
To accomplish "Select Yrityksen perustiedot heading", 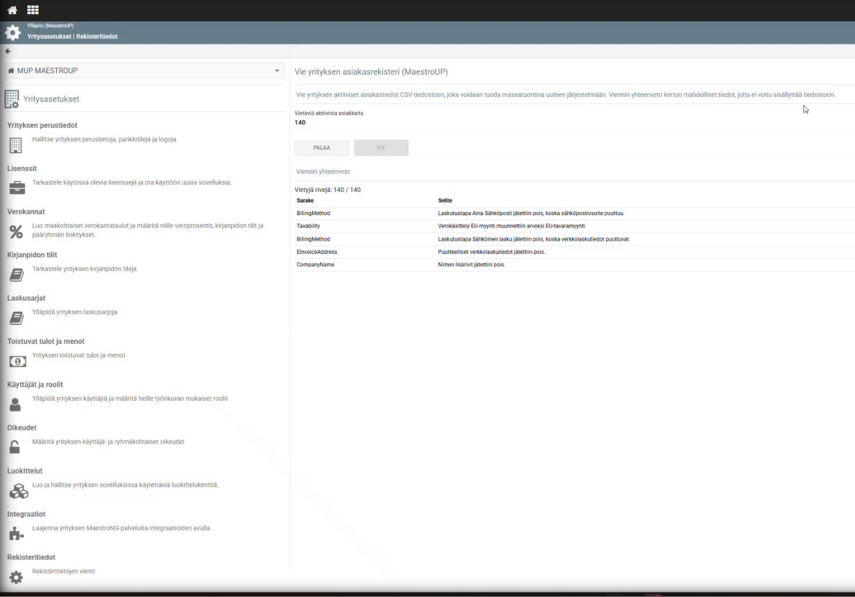I will [x=42, y=125].
